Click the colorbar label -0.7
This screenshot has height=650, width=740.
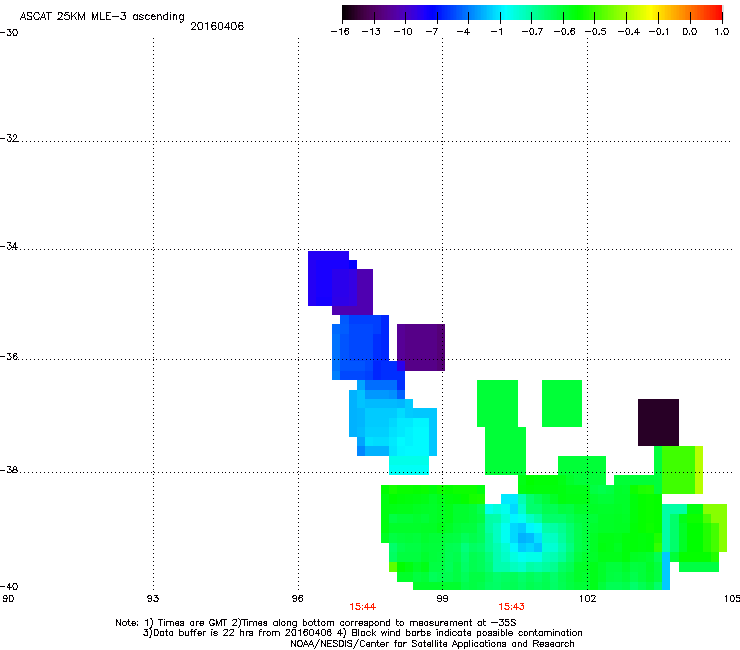532,32
